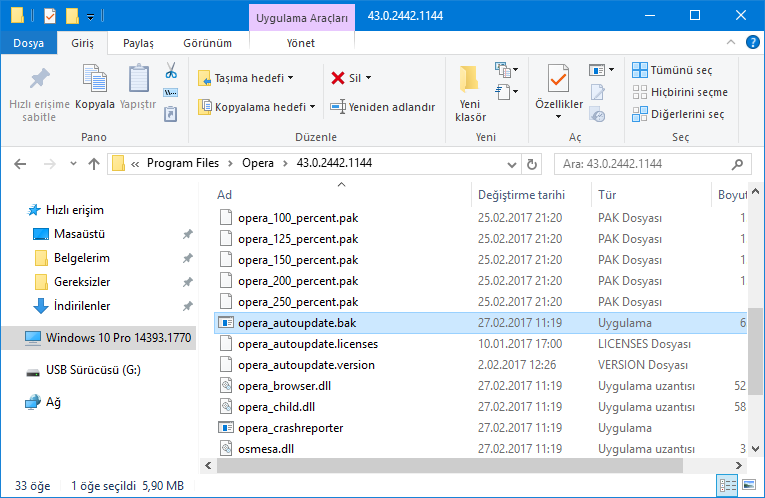Click the Cut scissors icon
Image resolution: width=765 pixels, height=498 pixels.
click(170, 71)
